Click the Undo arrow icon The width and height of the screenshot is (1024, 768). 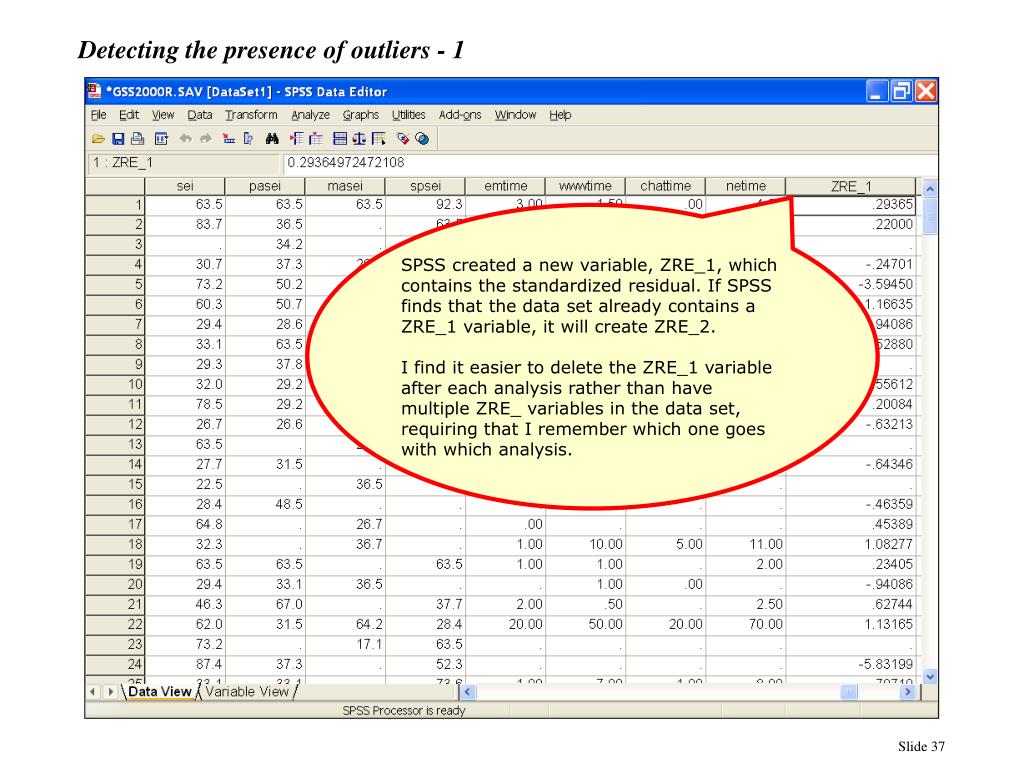point(185,138)
